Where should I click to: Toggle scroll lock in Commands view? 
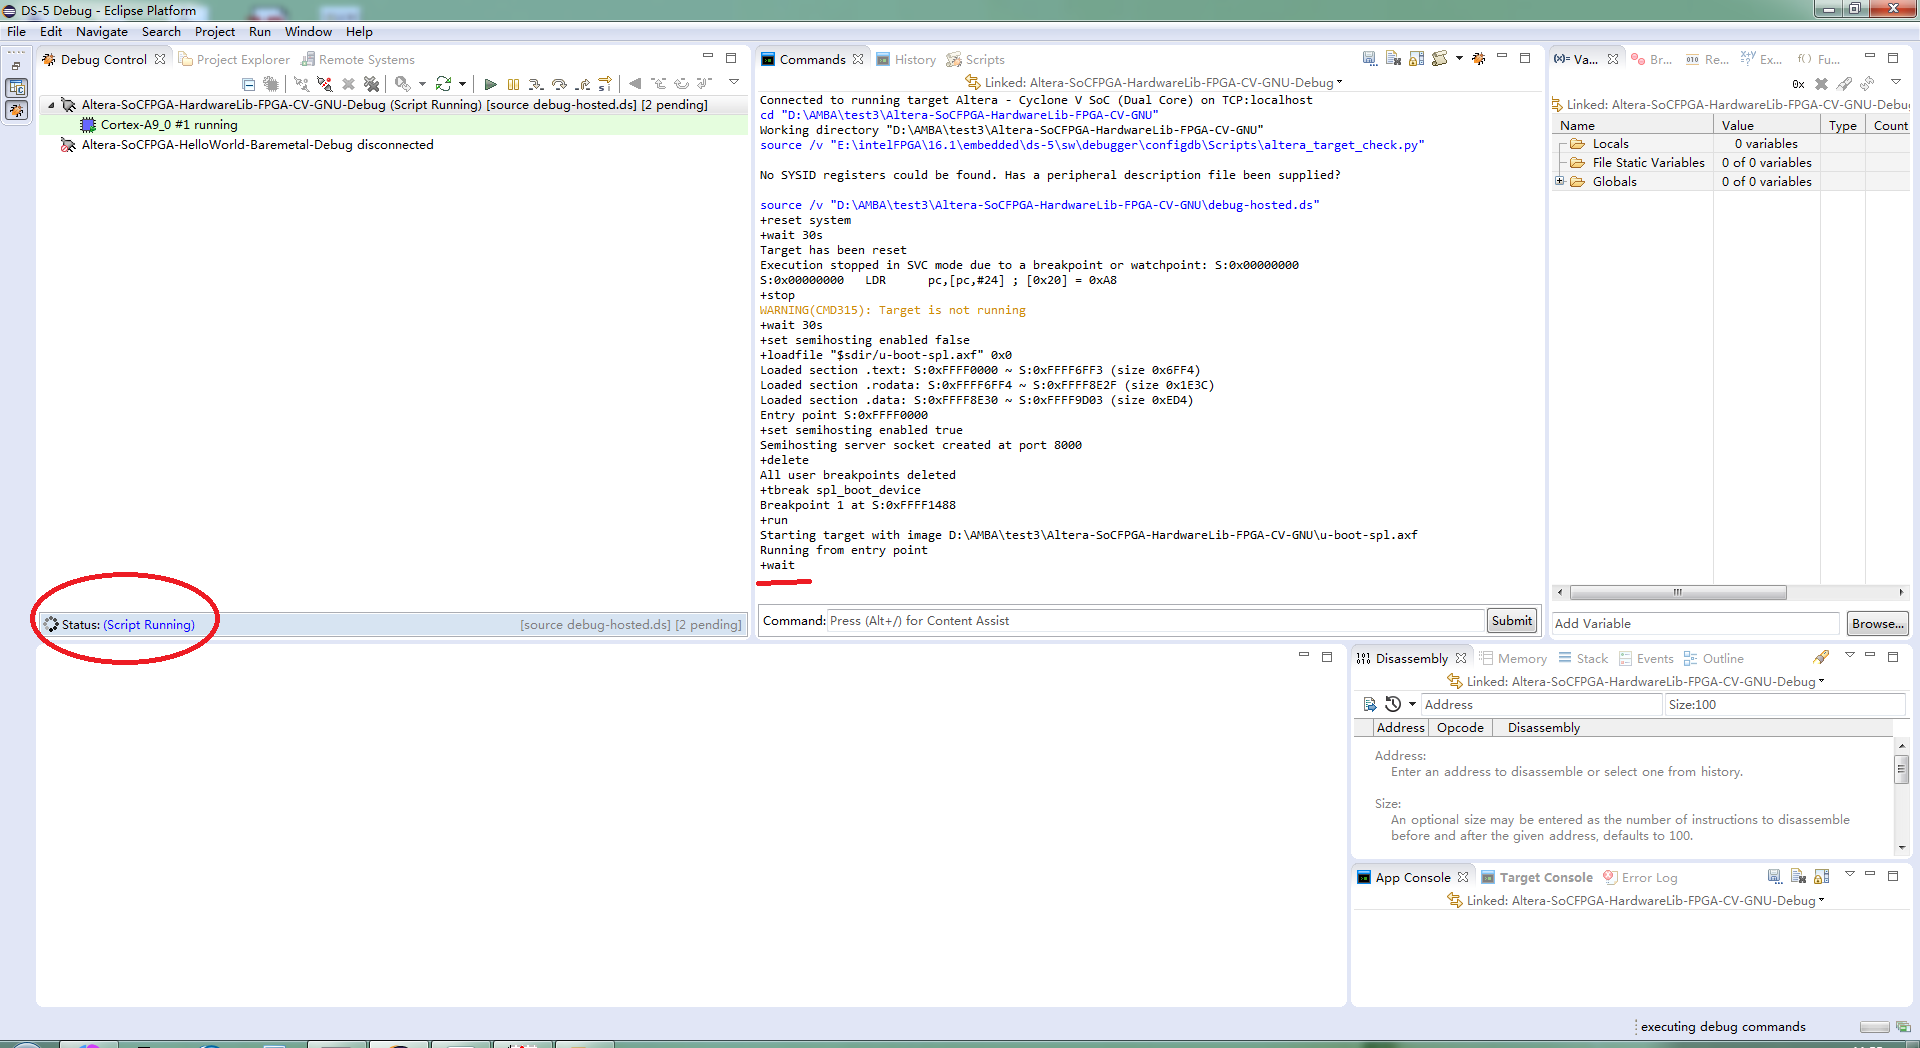coord(1417,59)
